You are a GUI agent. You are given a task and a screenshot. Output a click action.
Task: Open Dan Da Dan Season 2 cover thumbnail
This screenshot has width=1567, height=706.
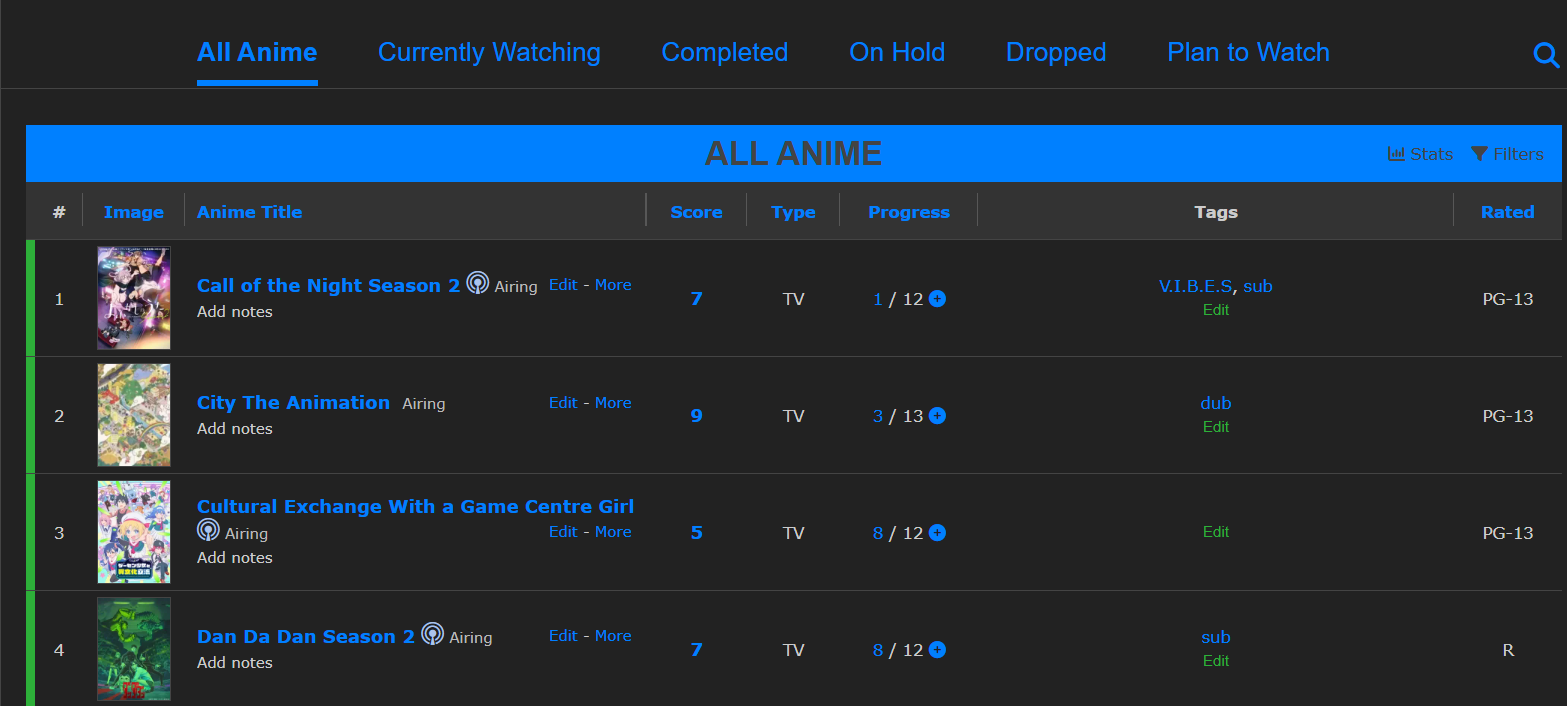(x=134, y=649)
